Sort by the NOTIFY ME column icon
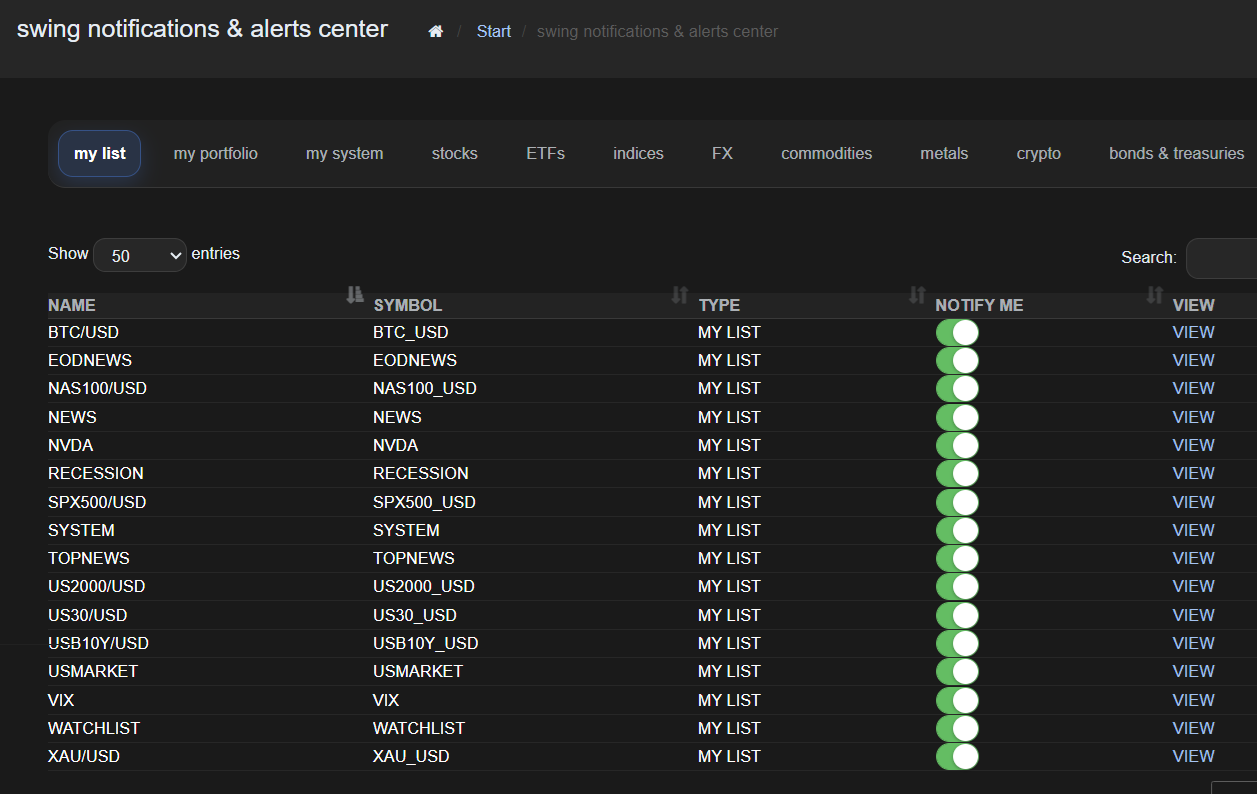Viewport: 1257px width, 794px height. click(x=1155, y=294)
